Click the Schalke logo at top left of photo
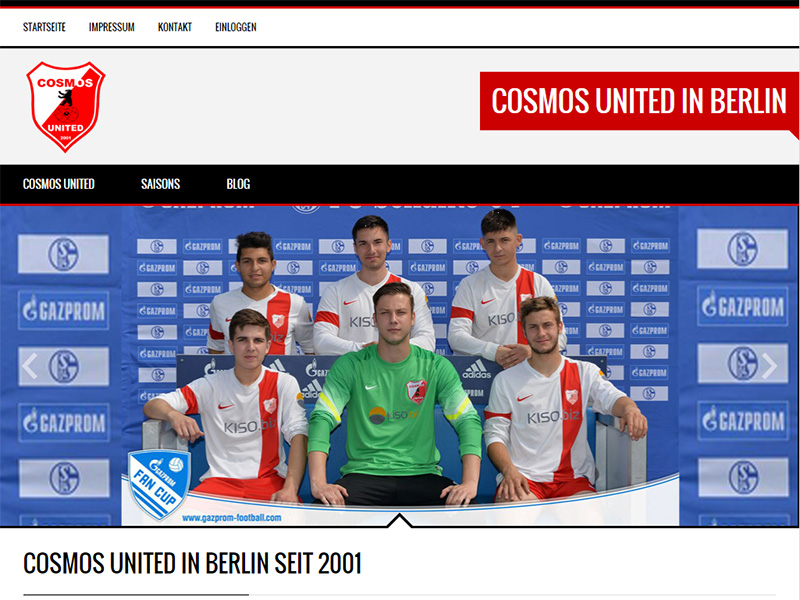Viewport: 800px width, 600px height. click(x=63, y=254)
